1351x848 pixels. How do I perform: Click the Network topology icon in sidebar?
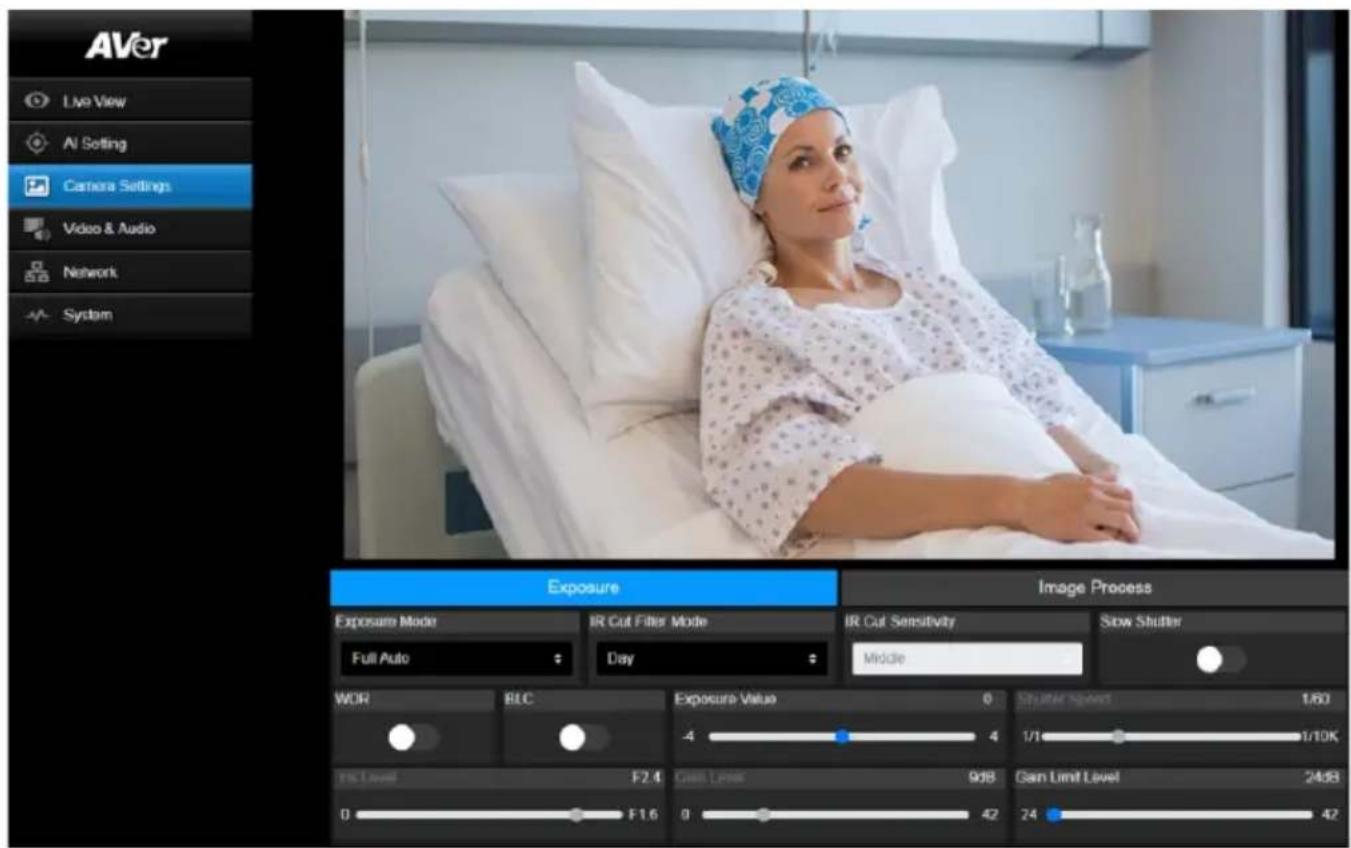click(37, 272)
